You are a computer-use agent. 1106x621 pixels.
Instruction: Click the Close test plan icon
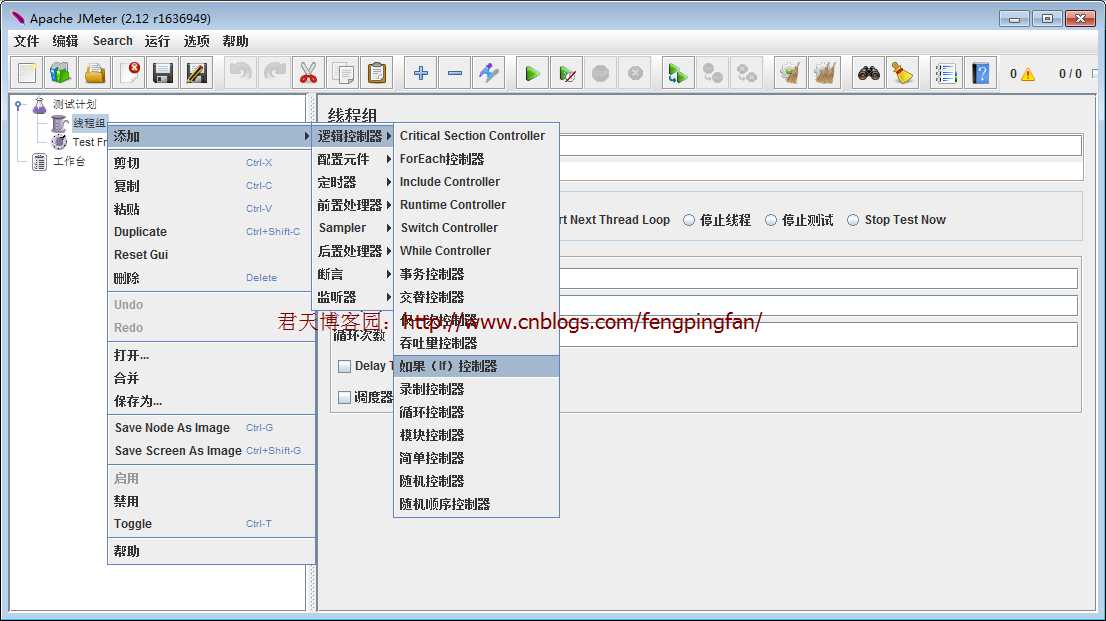click(x=129, y=73)
